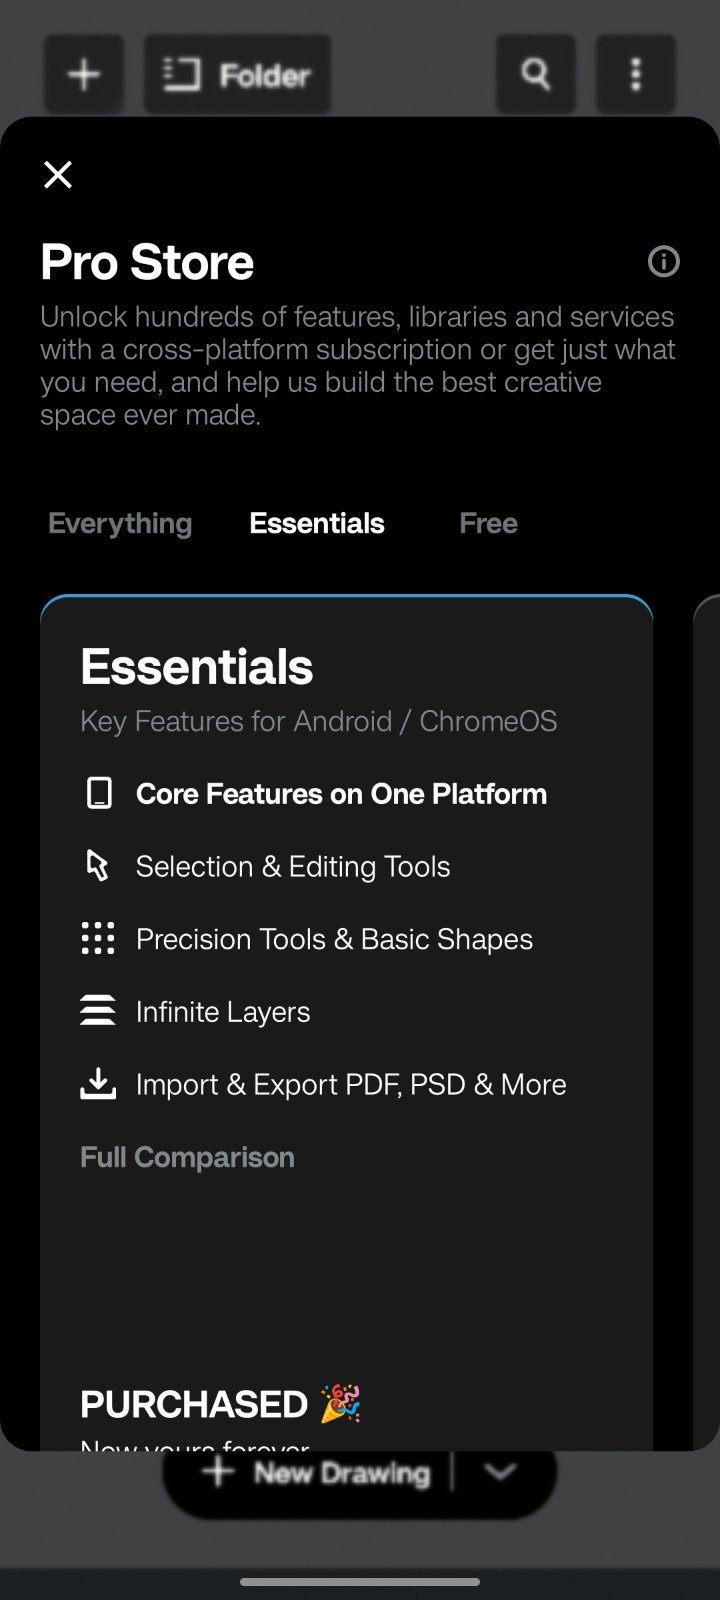Open the Full Comparison link
720x1600 pixels.
(187, 1157)
